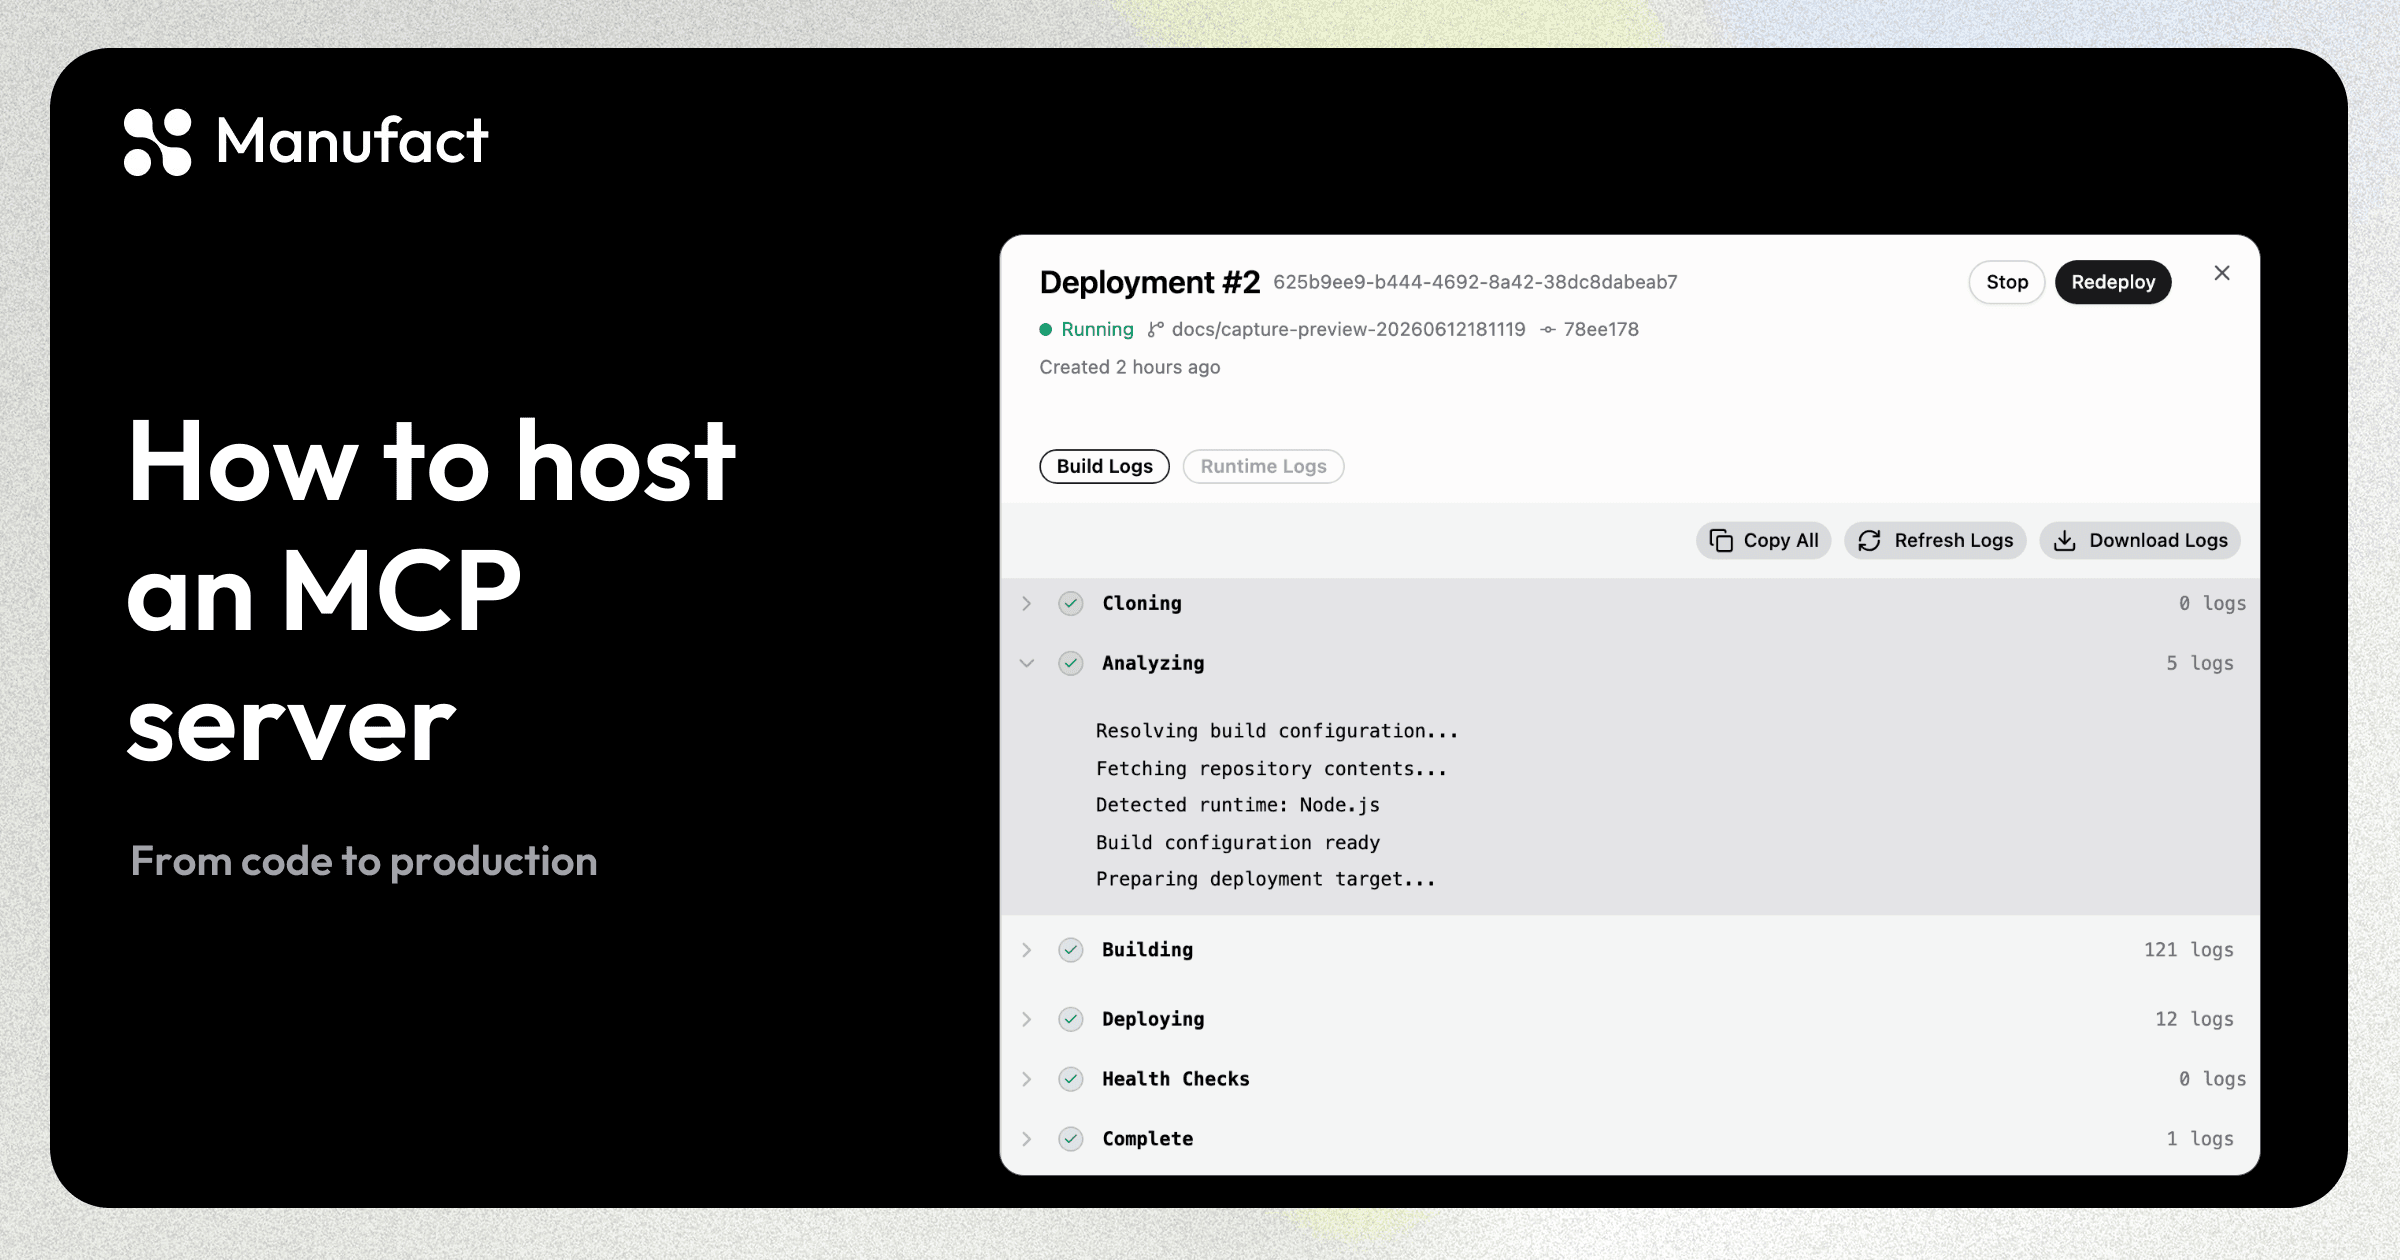2400x1260 pixels.
Task: Close the deployment dialog with X
Action: coord(2222,273)
